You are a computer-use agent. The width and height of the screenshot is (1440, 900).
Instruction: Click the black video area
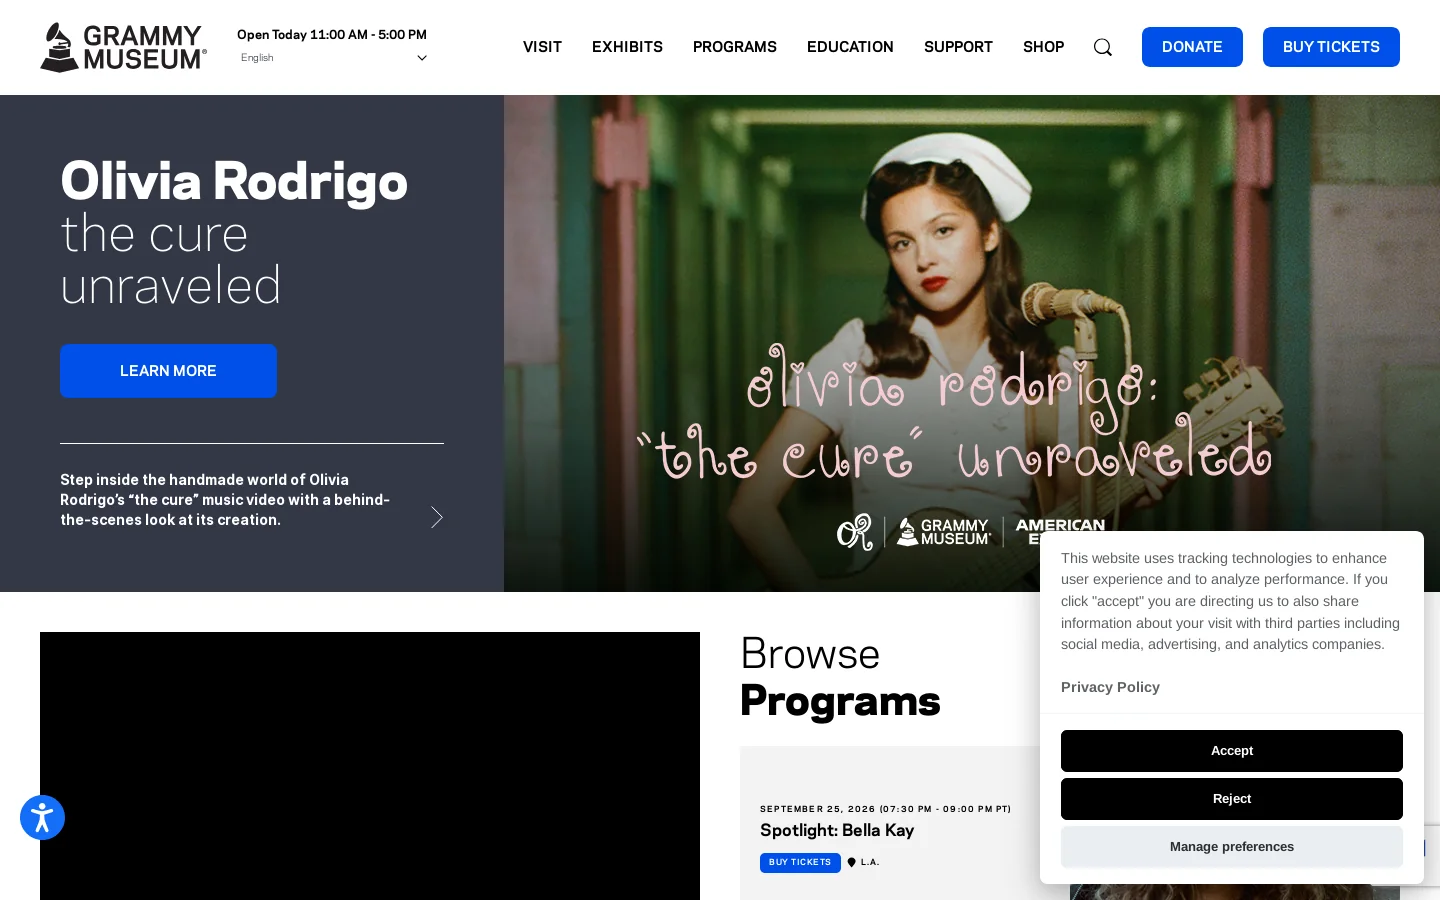(370, 766)
